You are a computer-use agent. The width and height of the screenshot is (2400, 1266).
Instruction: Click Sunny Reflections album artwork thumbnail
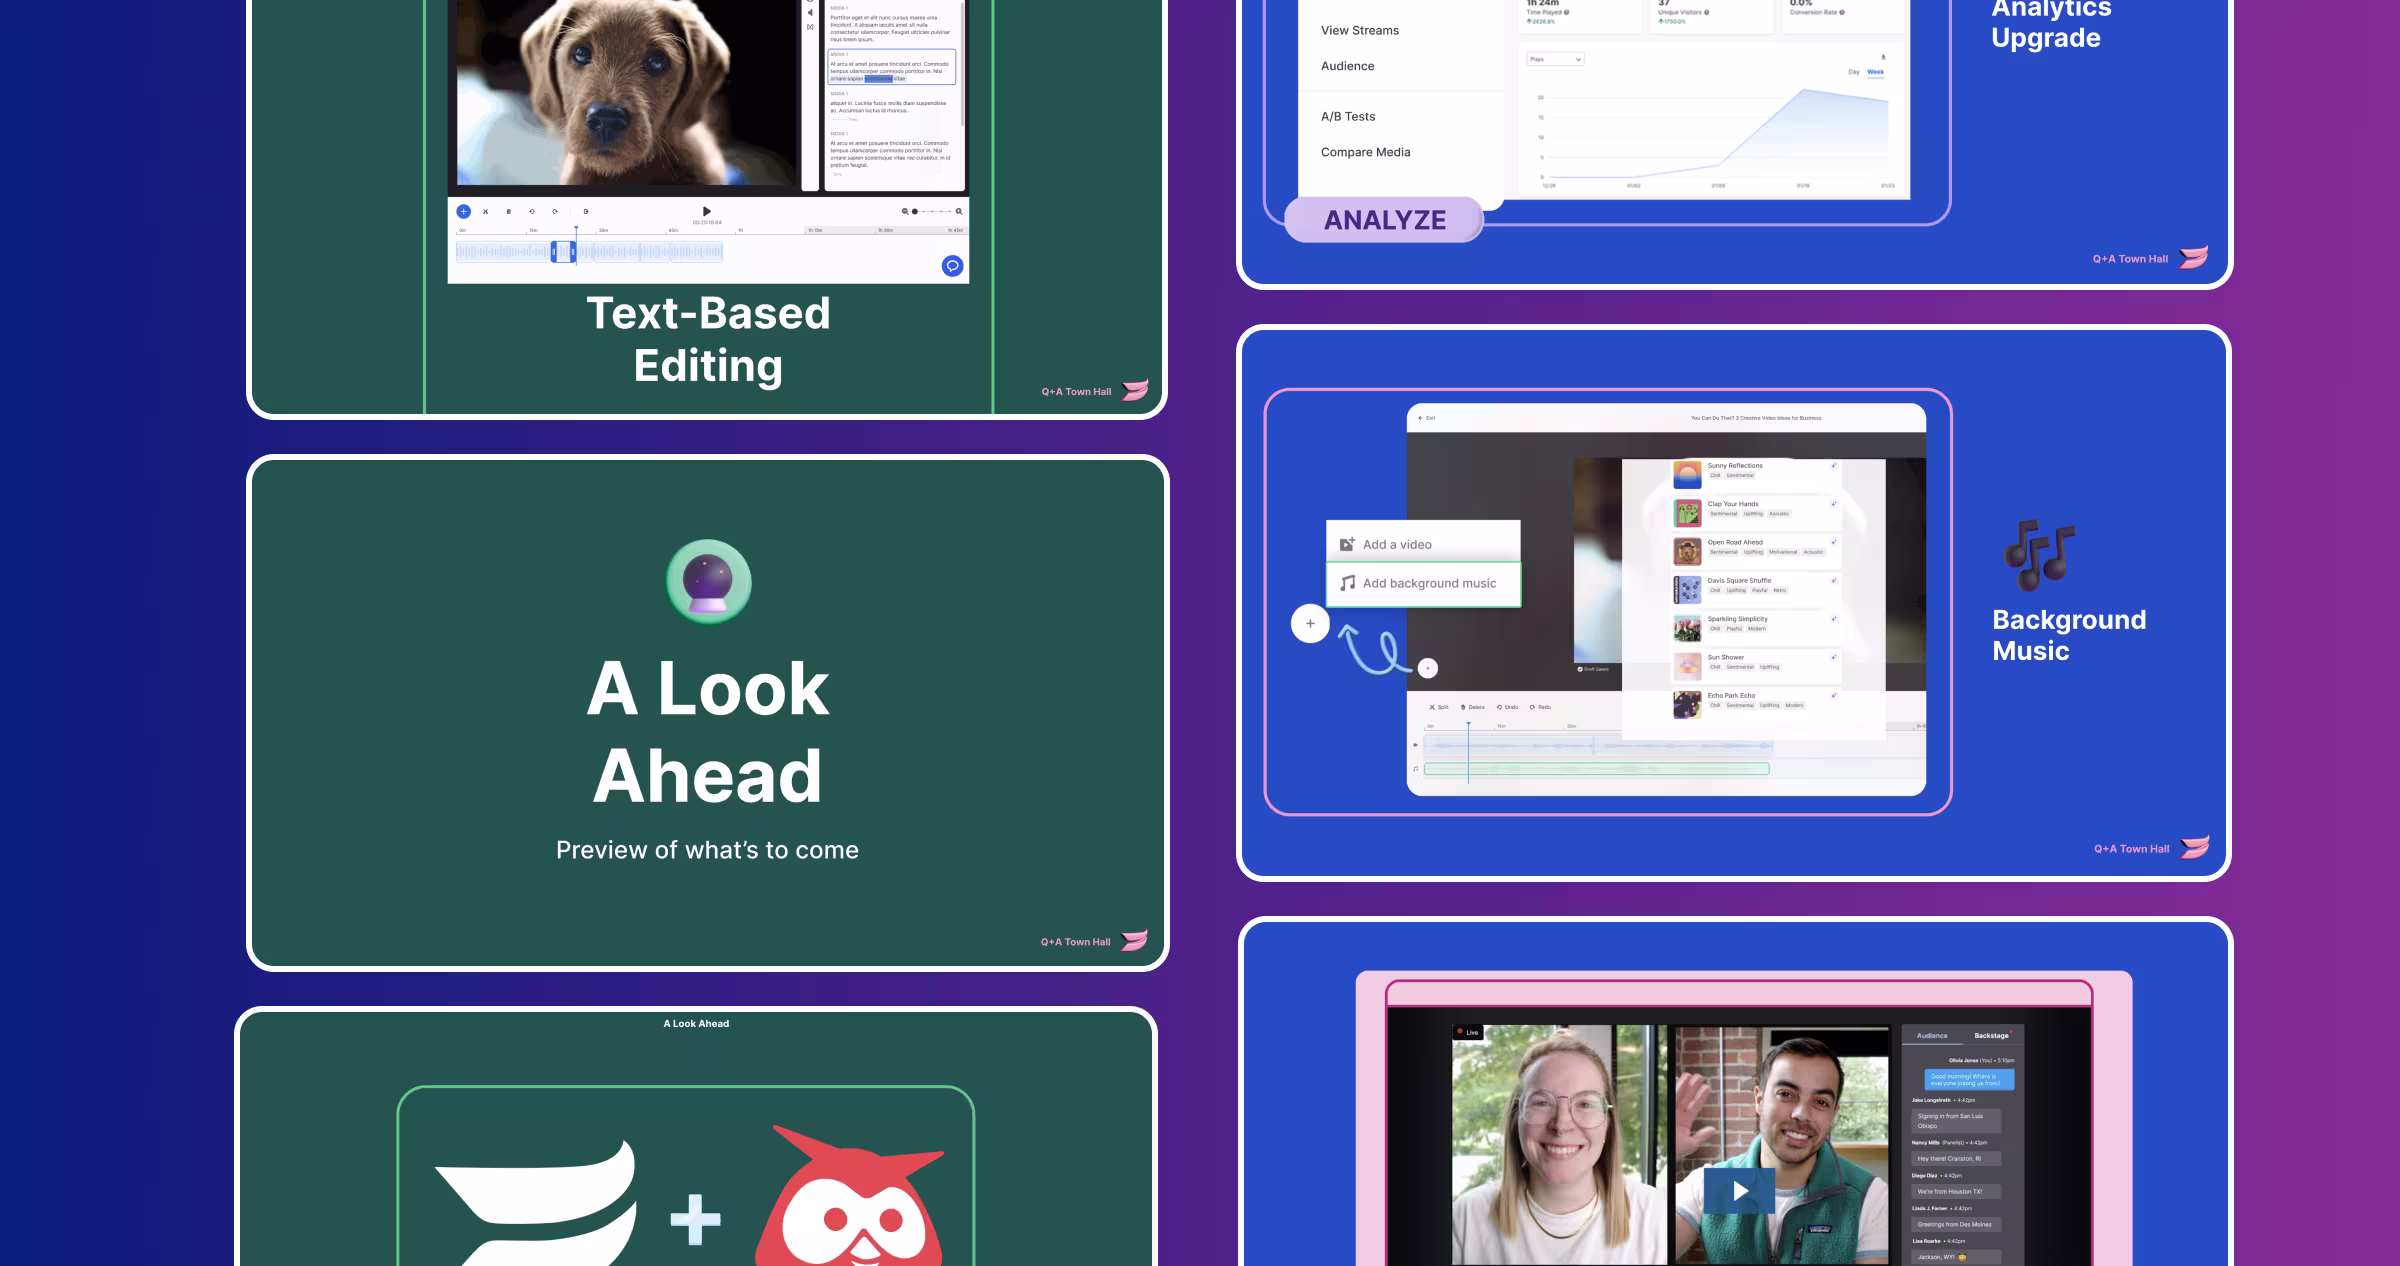[x=1687, y=475]
